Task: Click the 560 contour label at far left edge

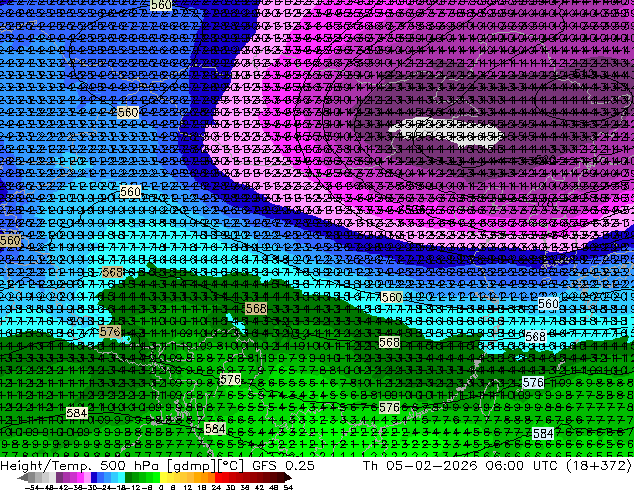Action: coord(10,241)
